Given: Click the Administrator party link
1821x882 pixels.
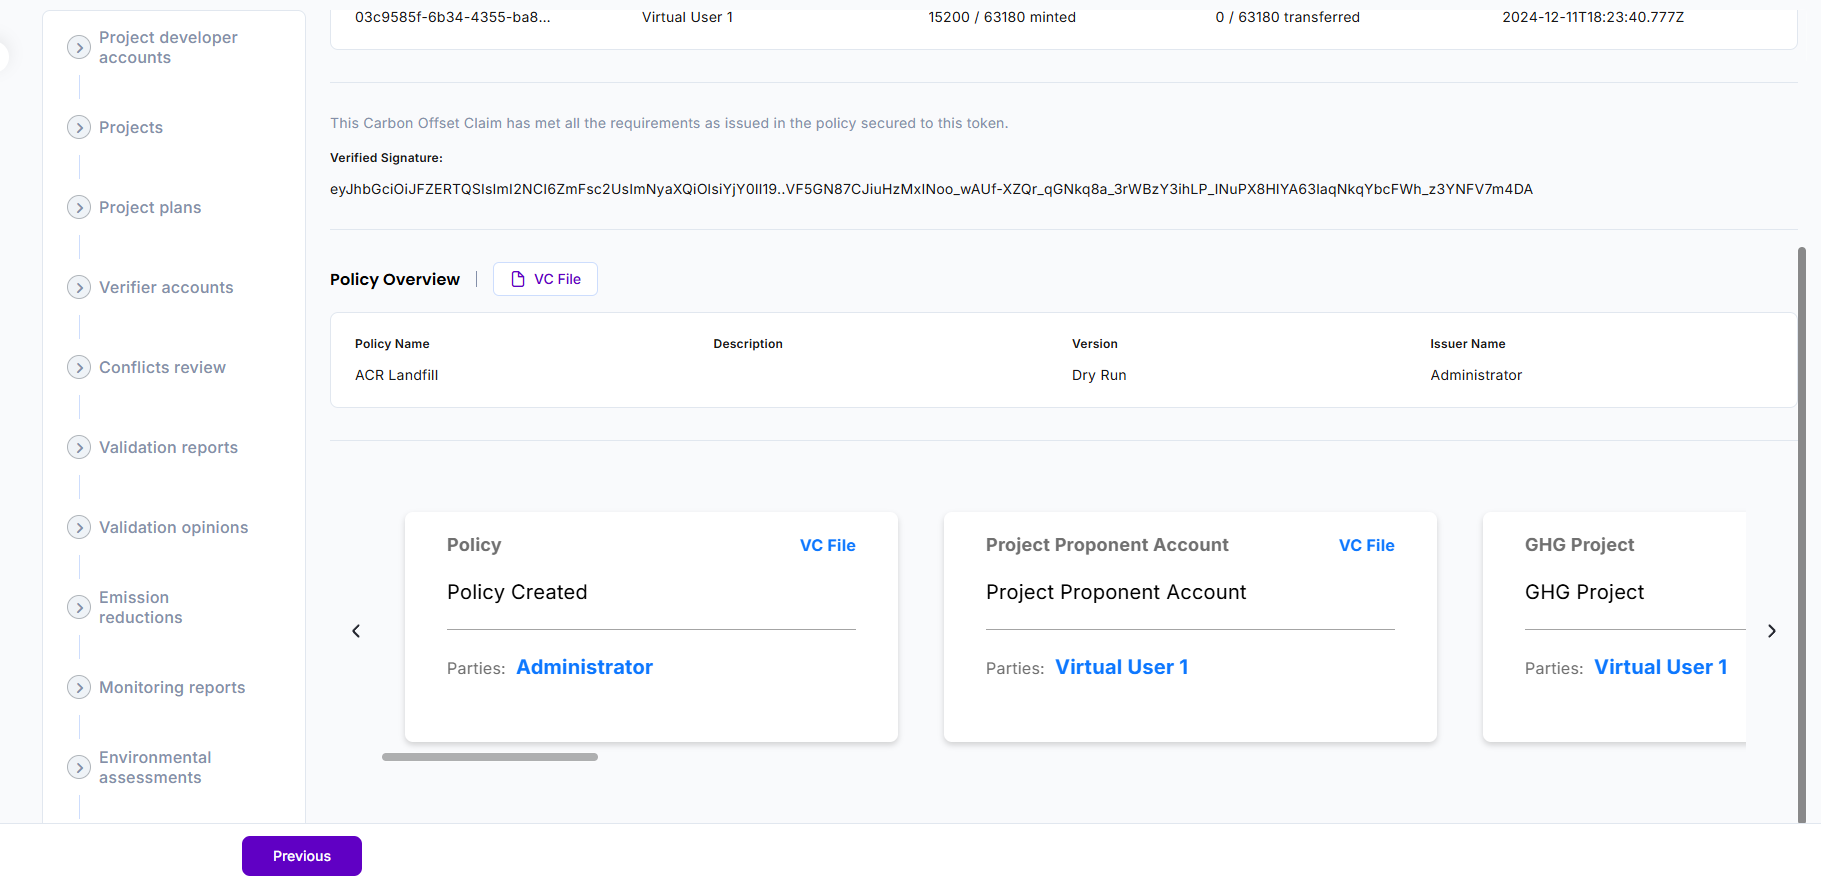Looking at the screenshot, I should click(x=584, y=667).
